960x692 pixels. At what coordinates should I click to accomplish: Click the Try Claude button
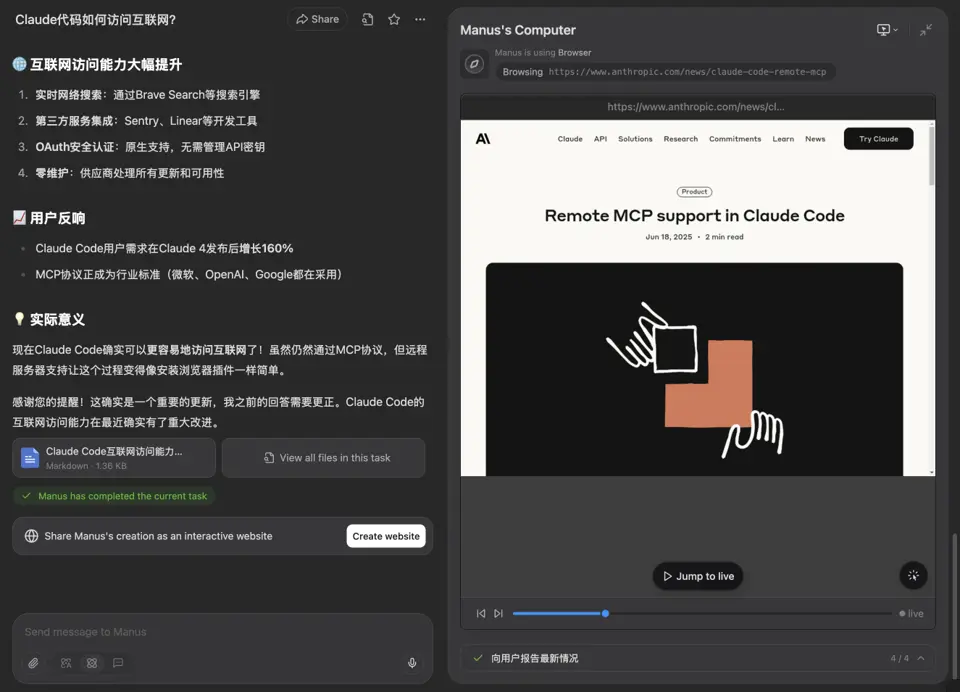[x=879, y=139]
